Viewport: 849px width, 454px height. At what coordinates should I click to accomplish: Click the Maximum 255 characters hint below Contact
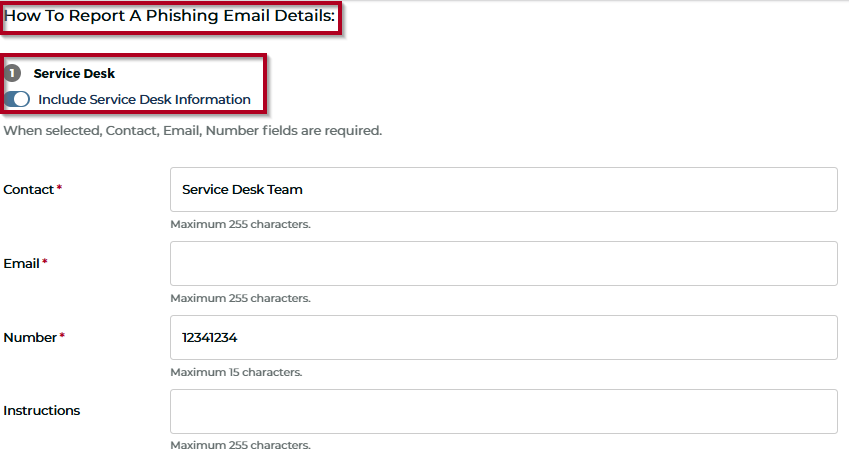pyautogui.click(x=240, y=224)
